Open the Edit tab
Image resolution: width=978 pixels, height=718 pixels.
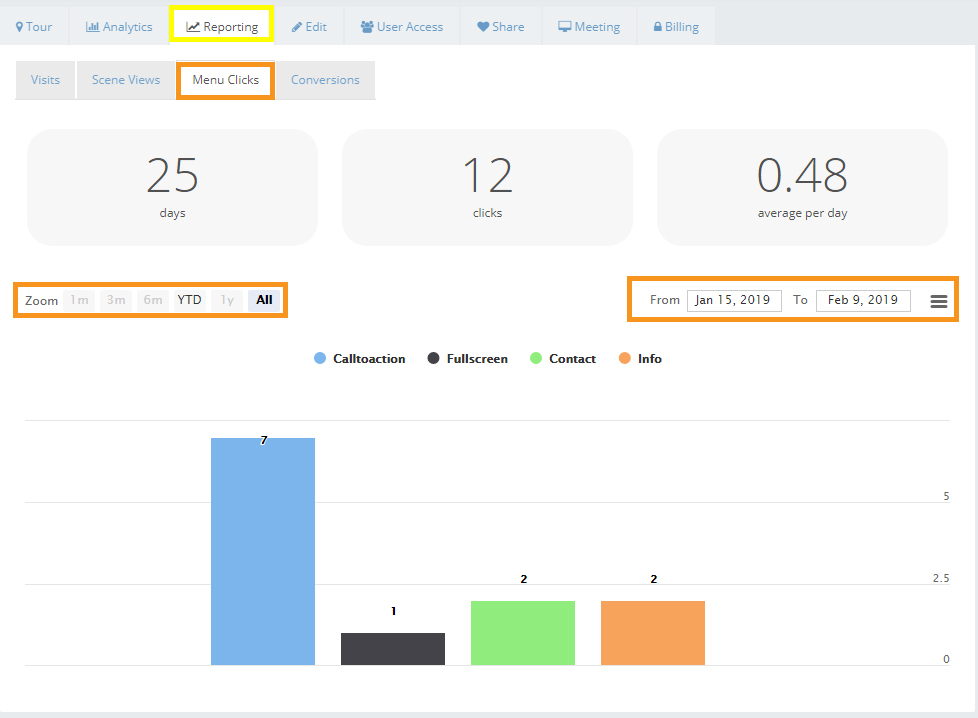309,27
